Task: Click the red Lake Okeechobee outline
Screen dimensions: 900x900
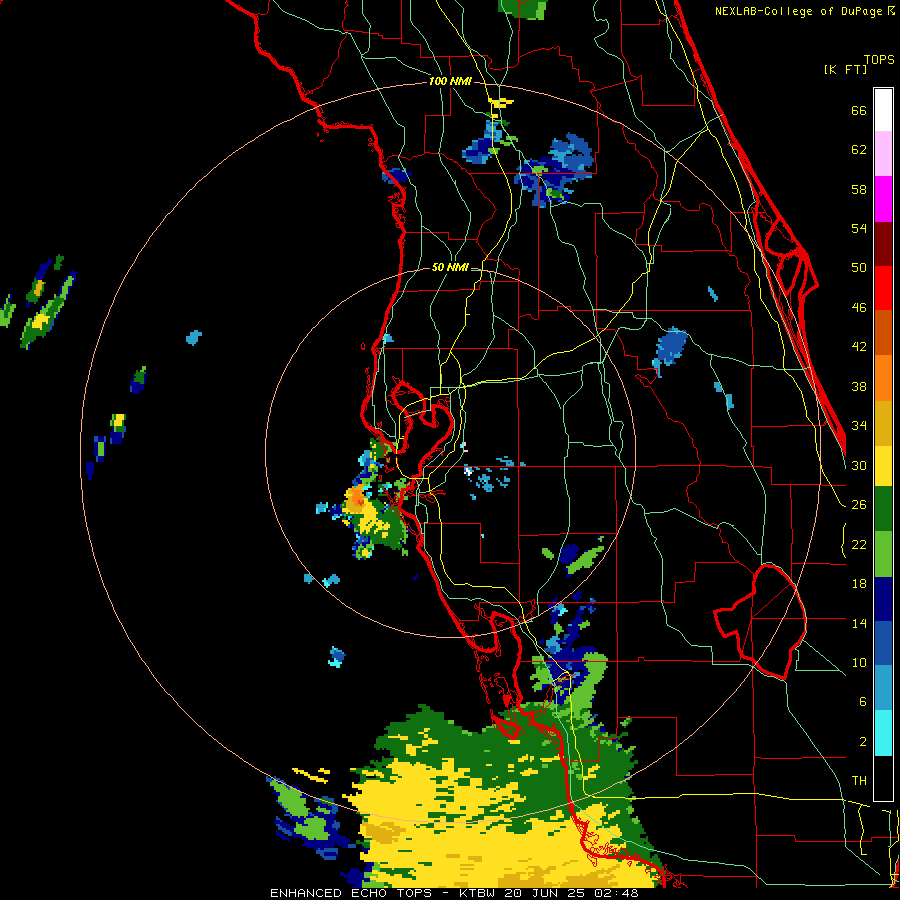Action: point(761,622)
